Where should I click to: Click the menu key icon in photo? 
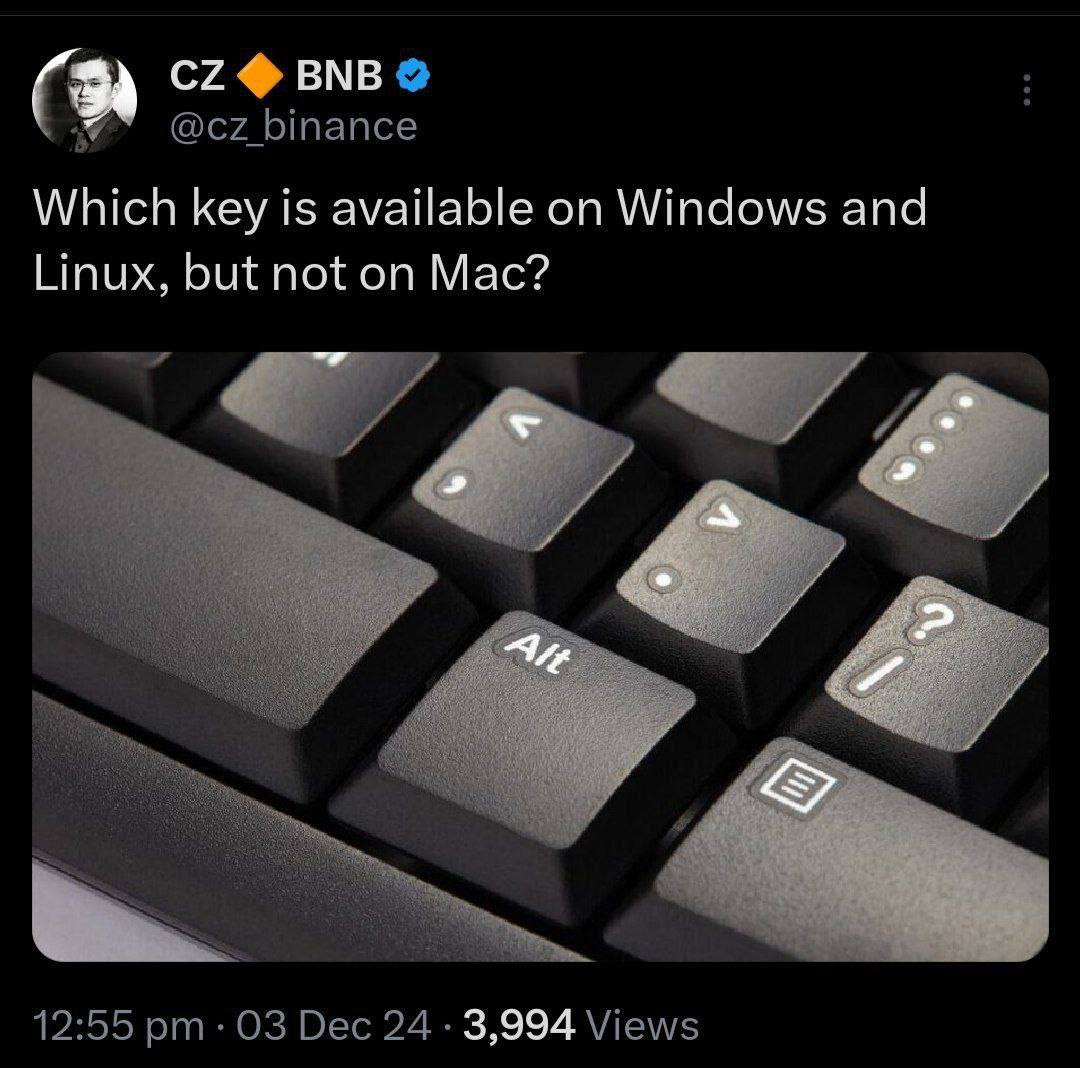point(794,786)
